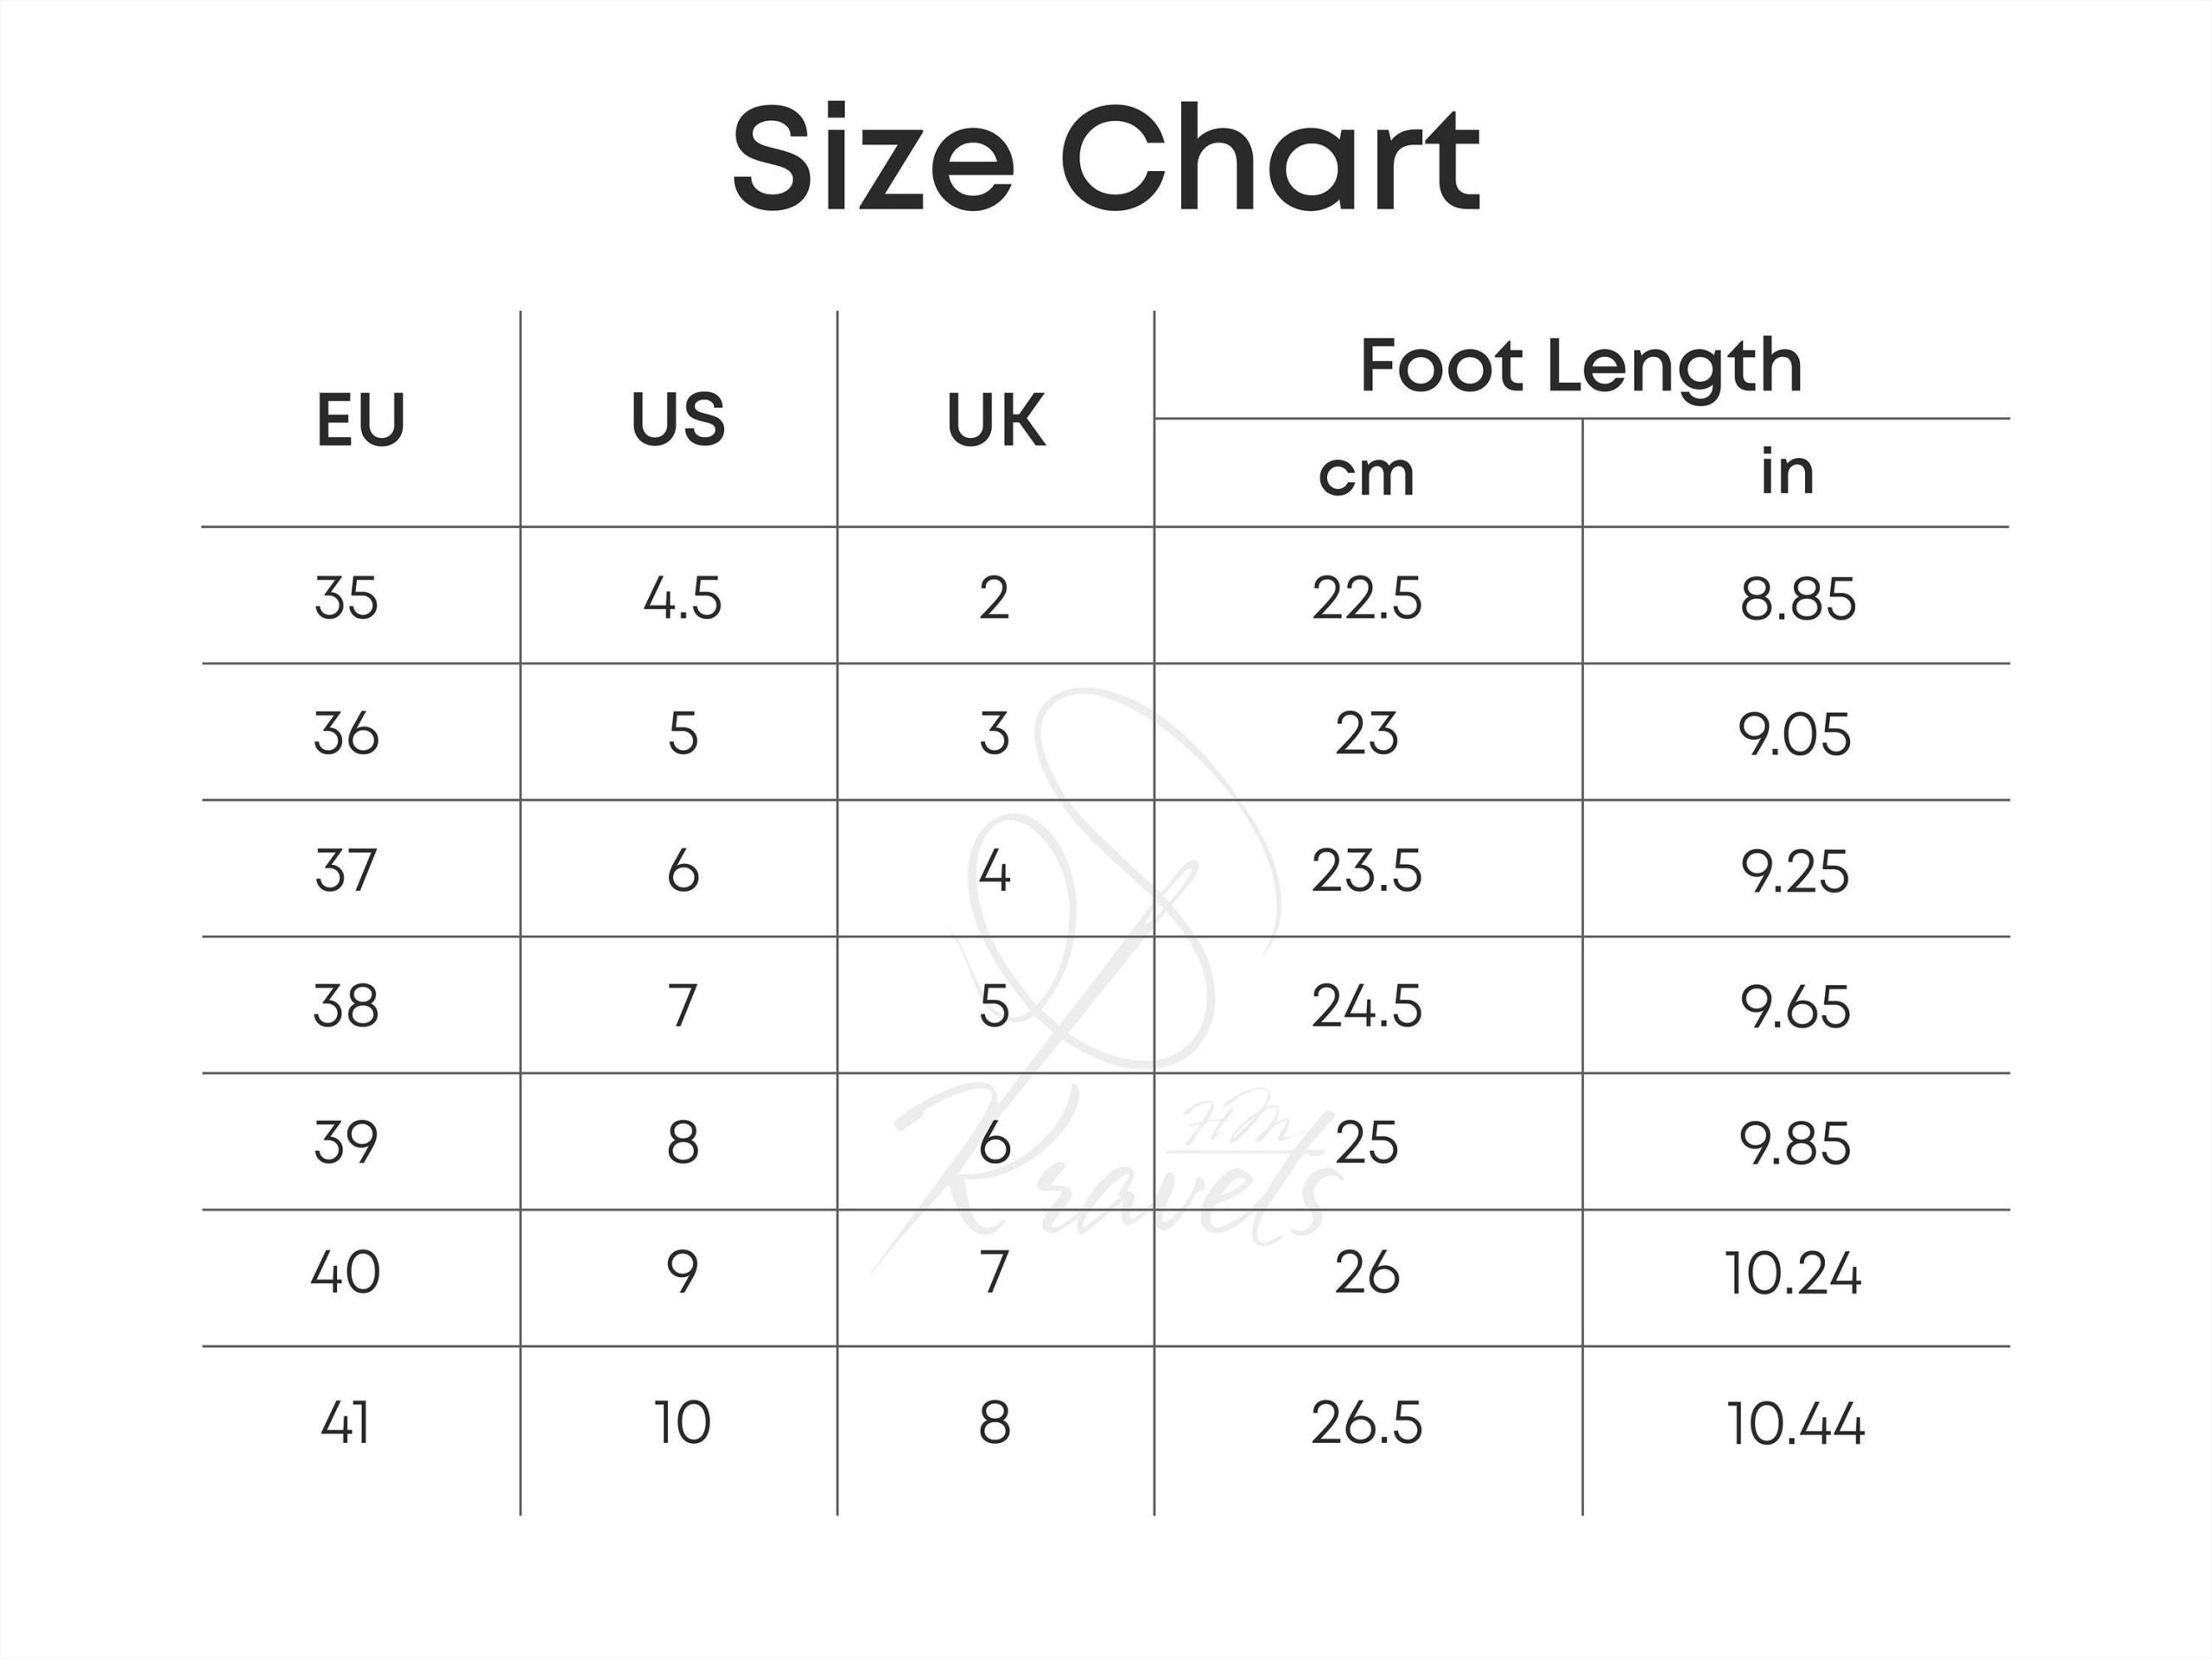Viewport: 2212px width, 1659px height.
Task: Select the 23.5 cm cell
Action: (x=1366, y=870)
